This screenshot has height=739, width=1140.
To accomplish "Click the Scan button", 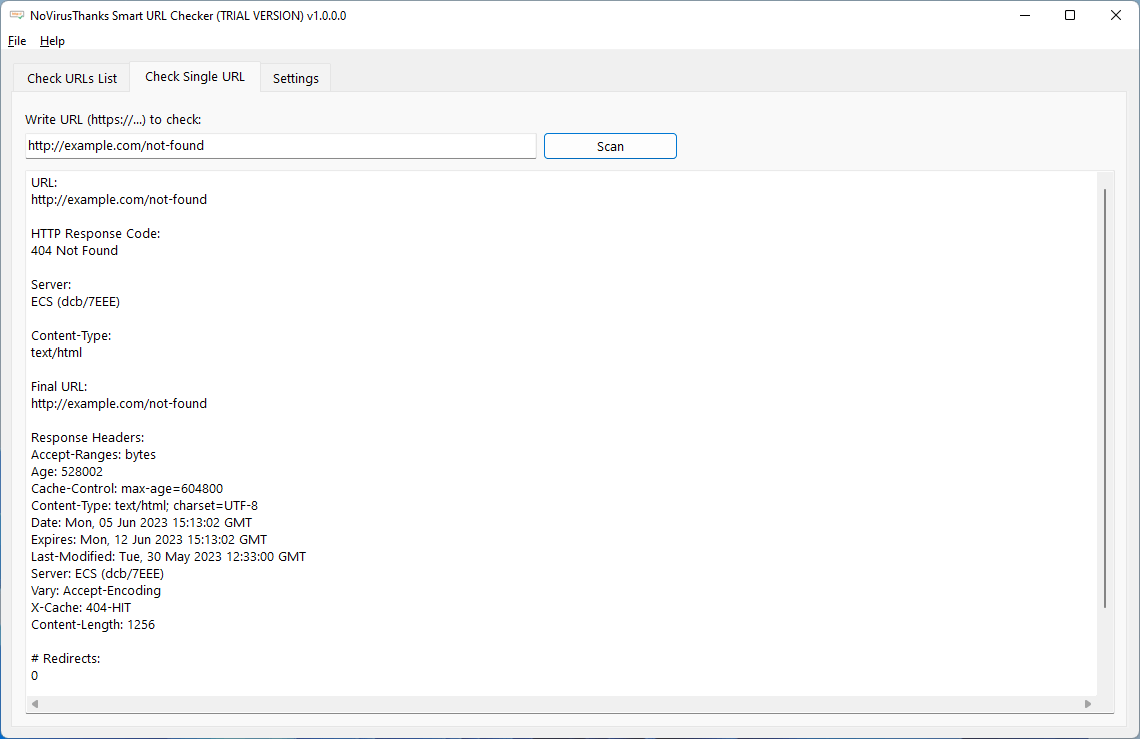I will 610,146.
